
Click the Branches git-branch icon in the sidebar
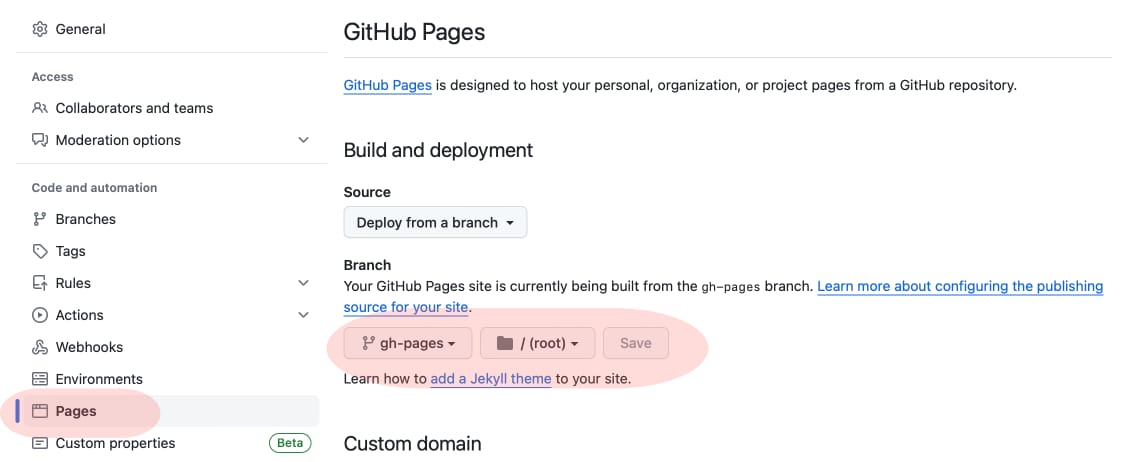point(40,219)
